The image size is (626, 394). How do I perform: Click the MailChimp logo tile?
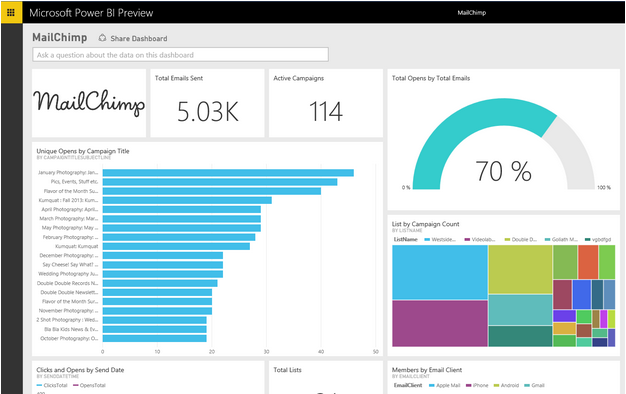point(89,103)
